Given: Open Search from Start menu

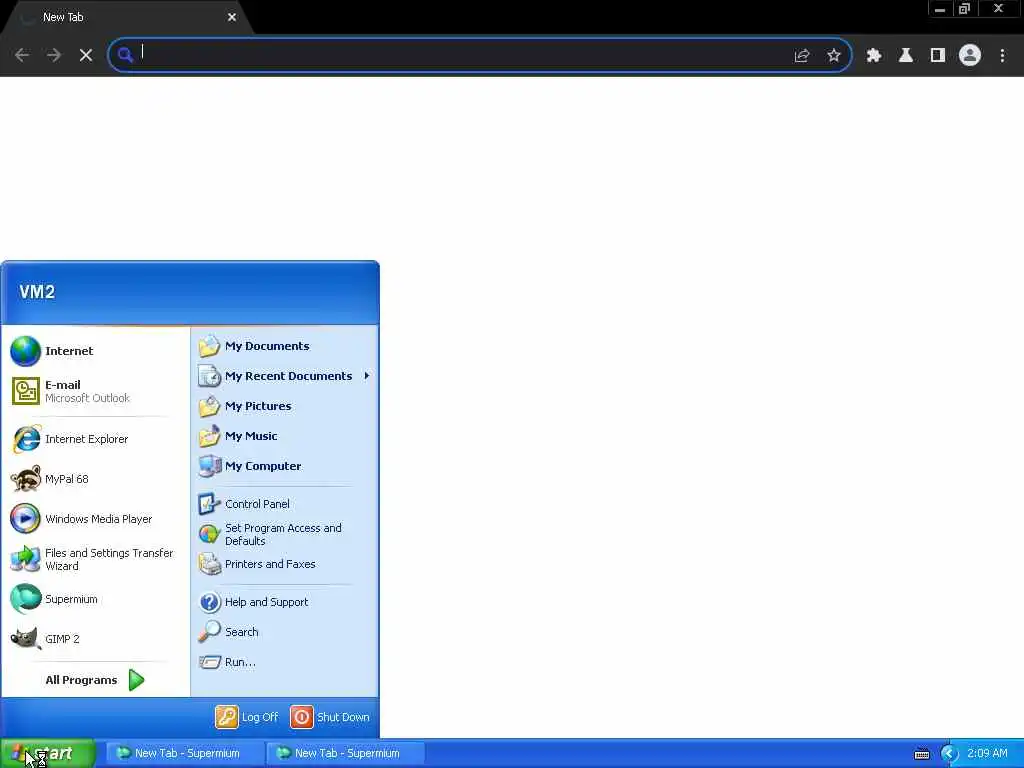Looking at the screenshot, I should pos(284,632).
